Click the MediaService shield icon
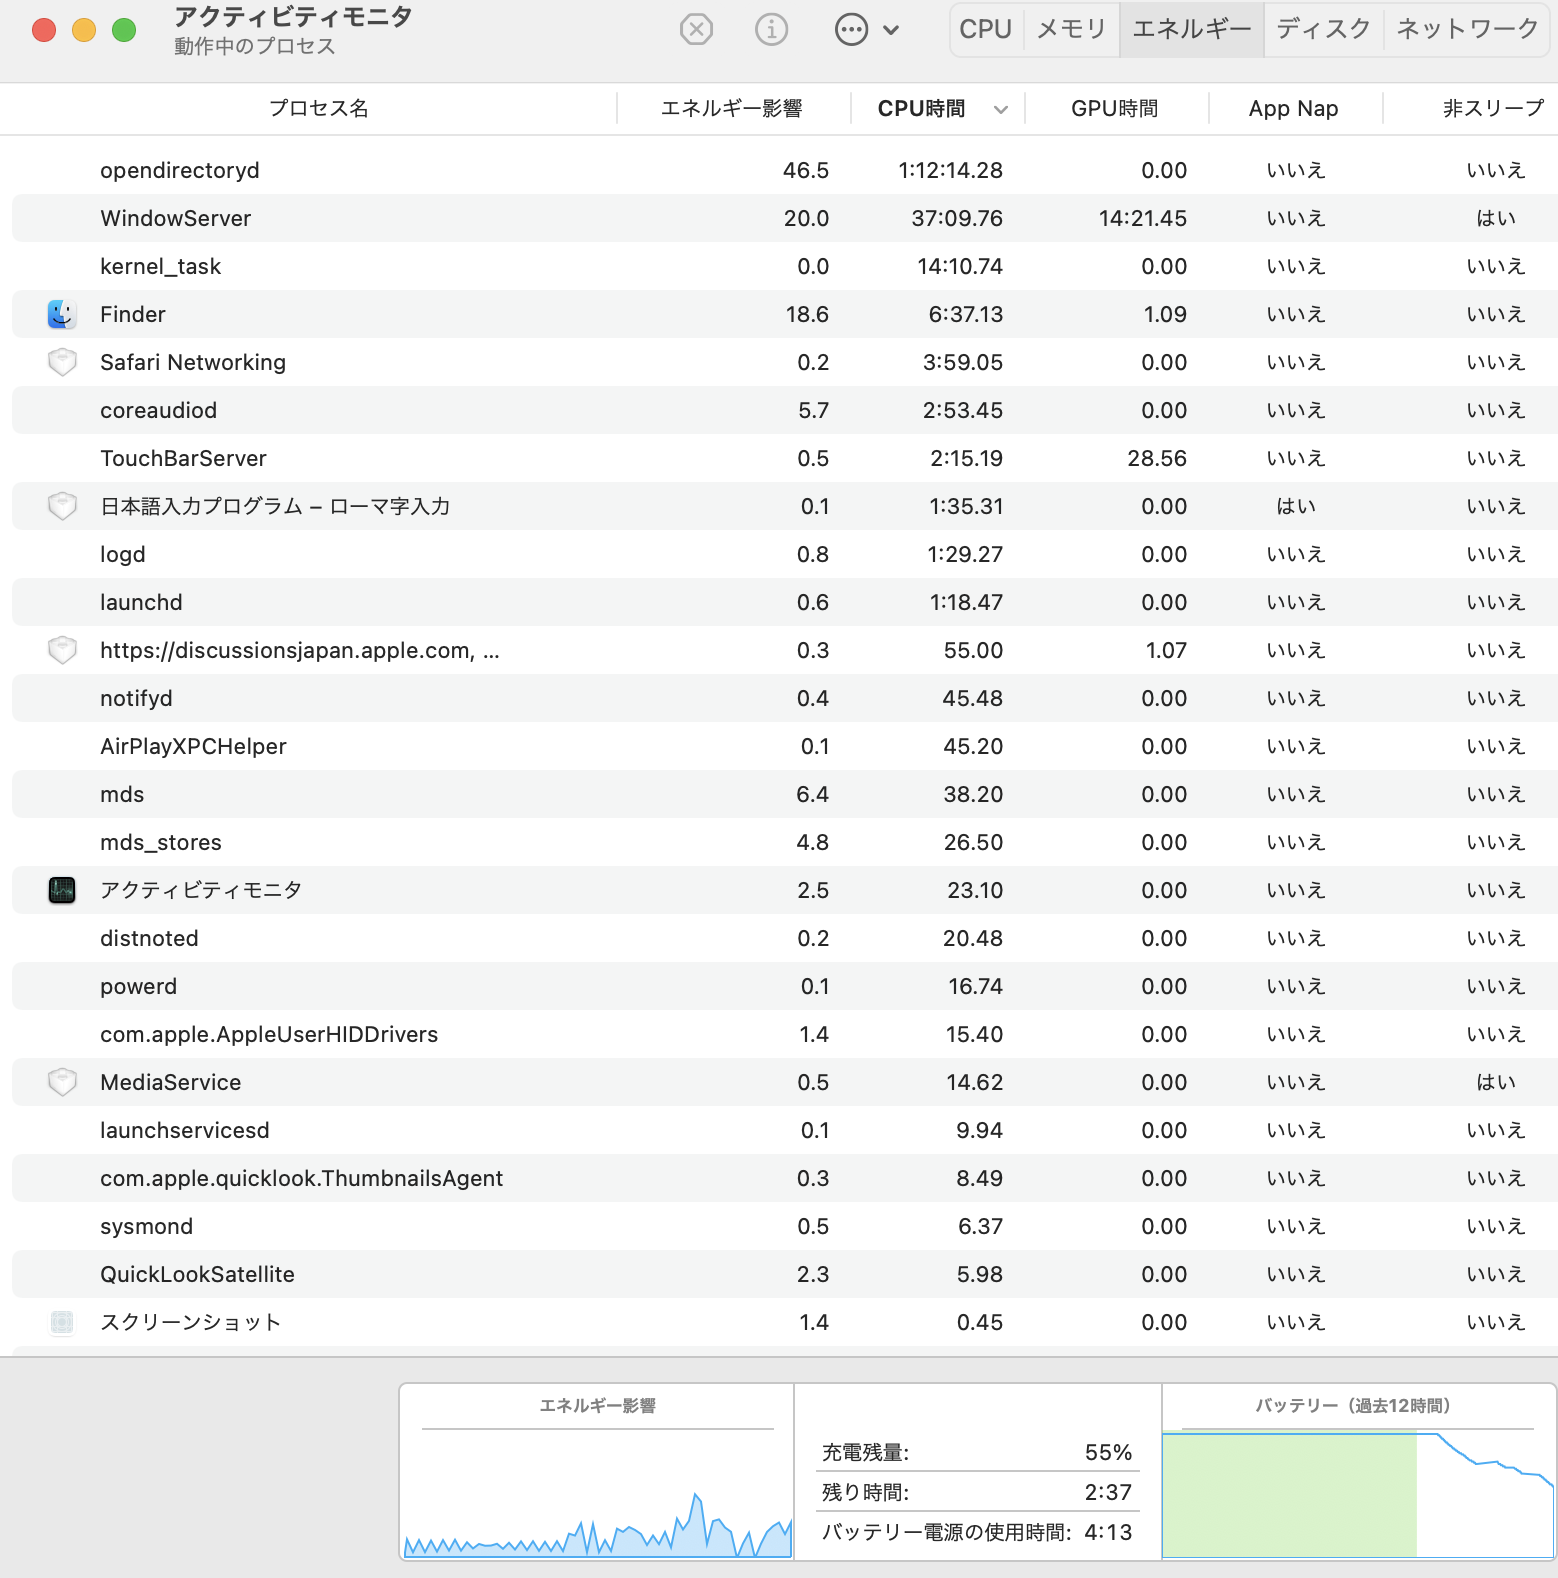The width and height of the screenshot is (1558, 1578). (x=62, y=1082)
